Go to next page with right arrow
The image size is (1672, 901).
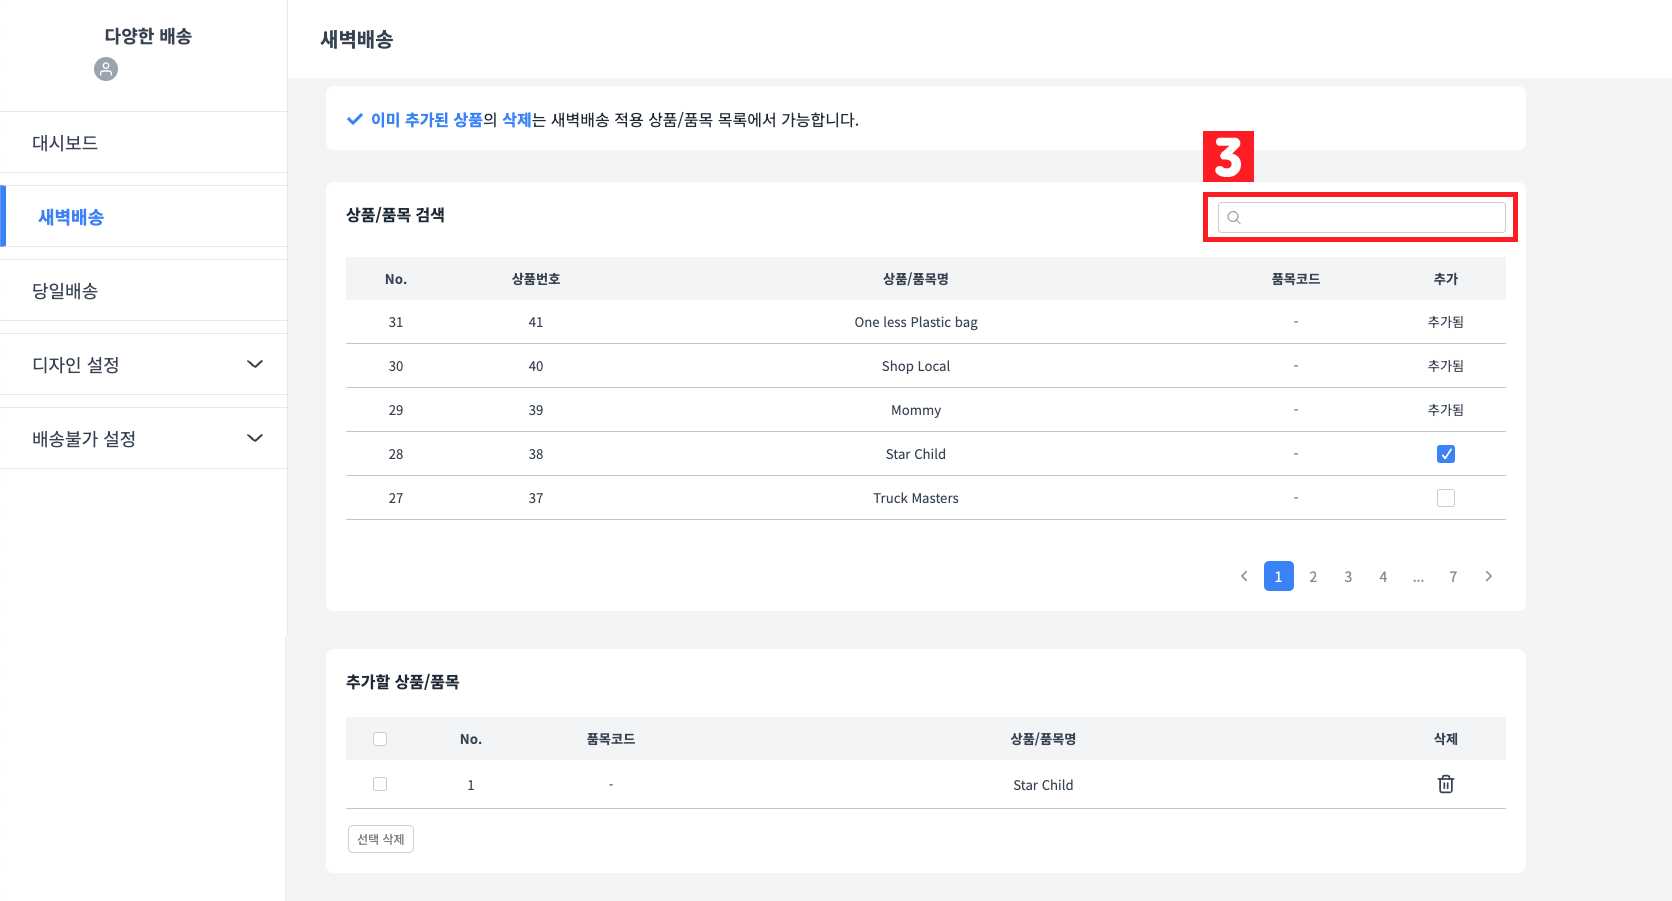click(x=1488, y=577)
